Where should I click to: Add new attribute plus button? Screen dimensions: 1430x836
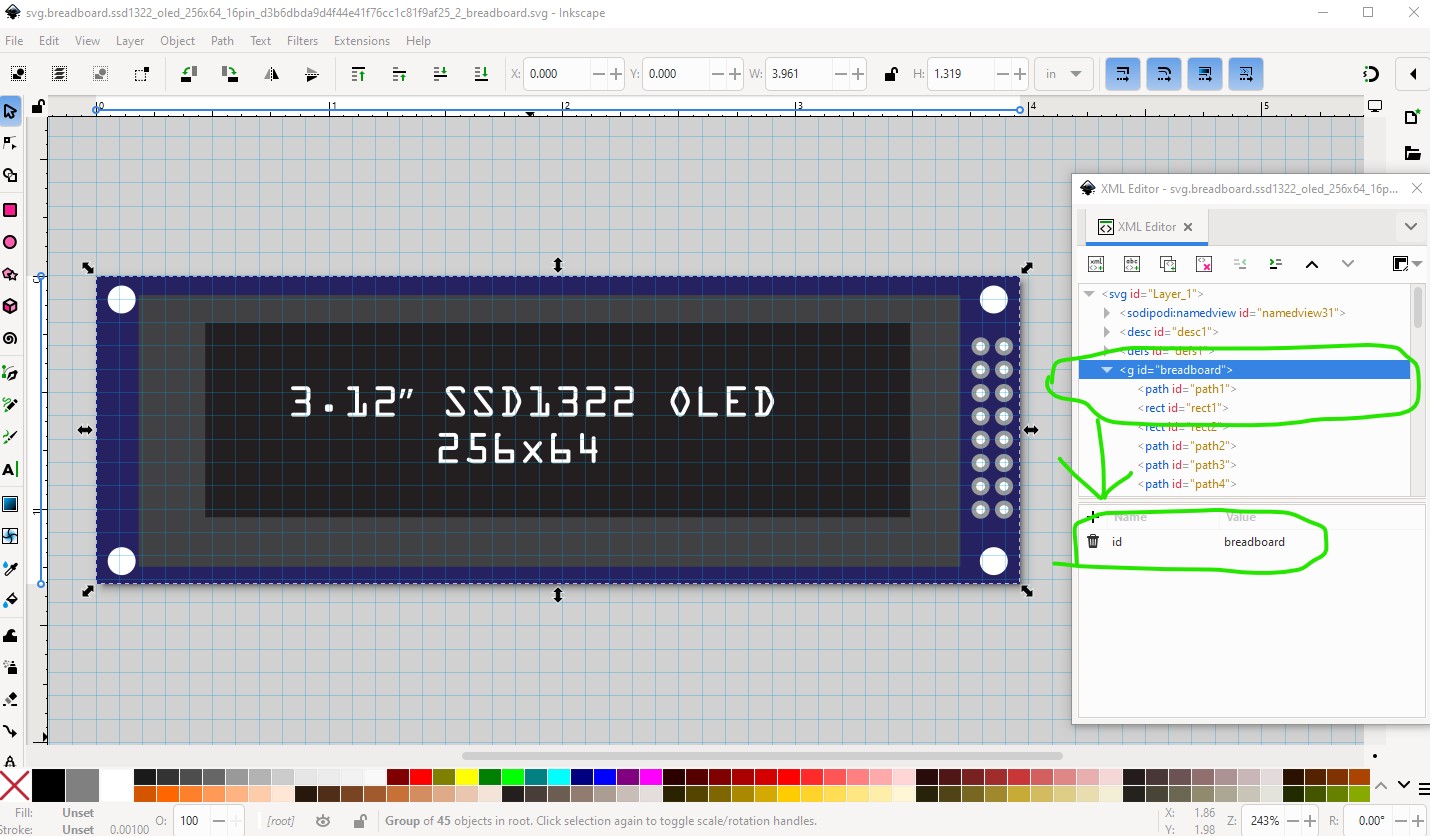(1093, 517)
